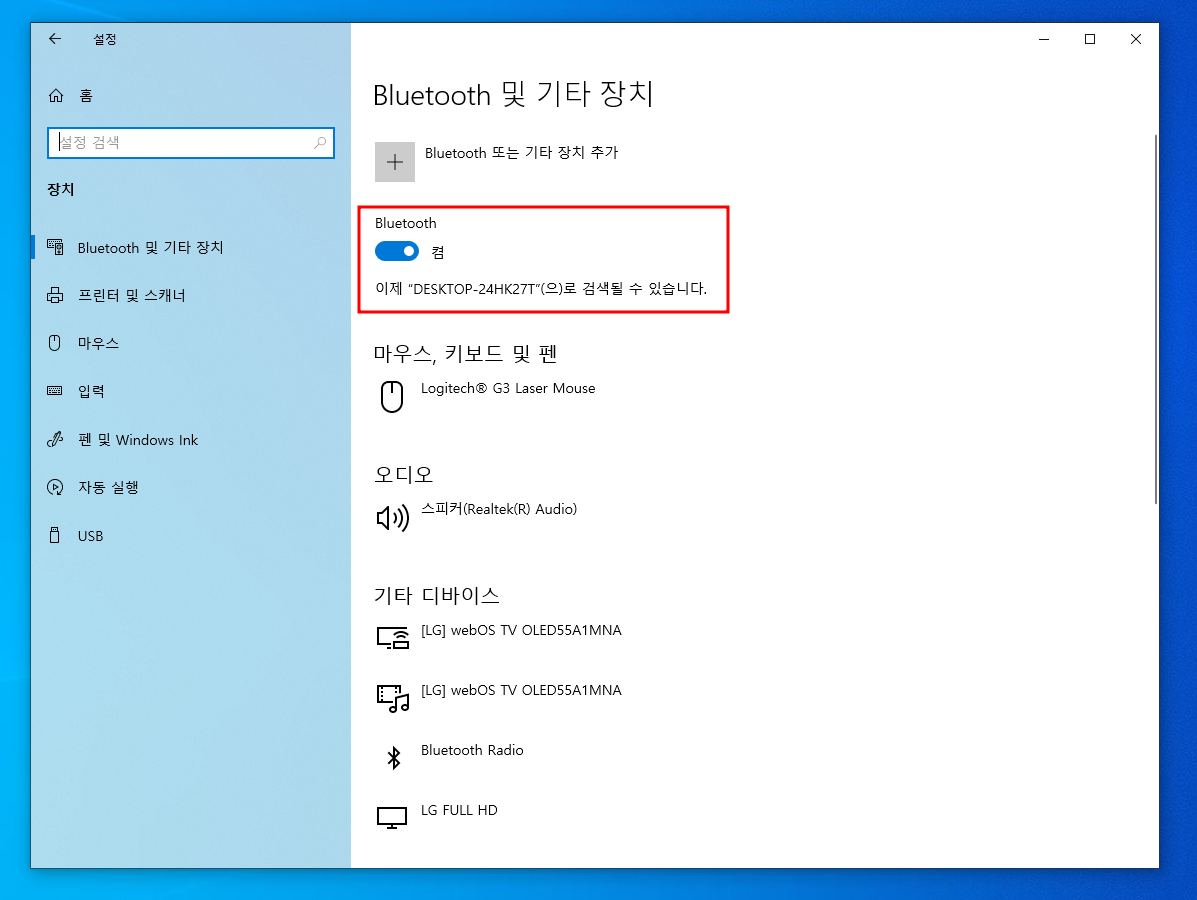Viewport: 1197px width, 900px height.
Task: Click the mouse icon beside 마우스 in sidebar
Action: pyautogui.click(x=54, y=343)
